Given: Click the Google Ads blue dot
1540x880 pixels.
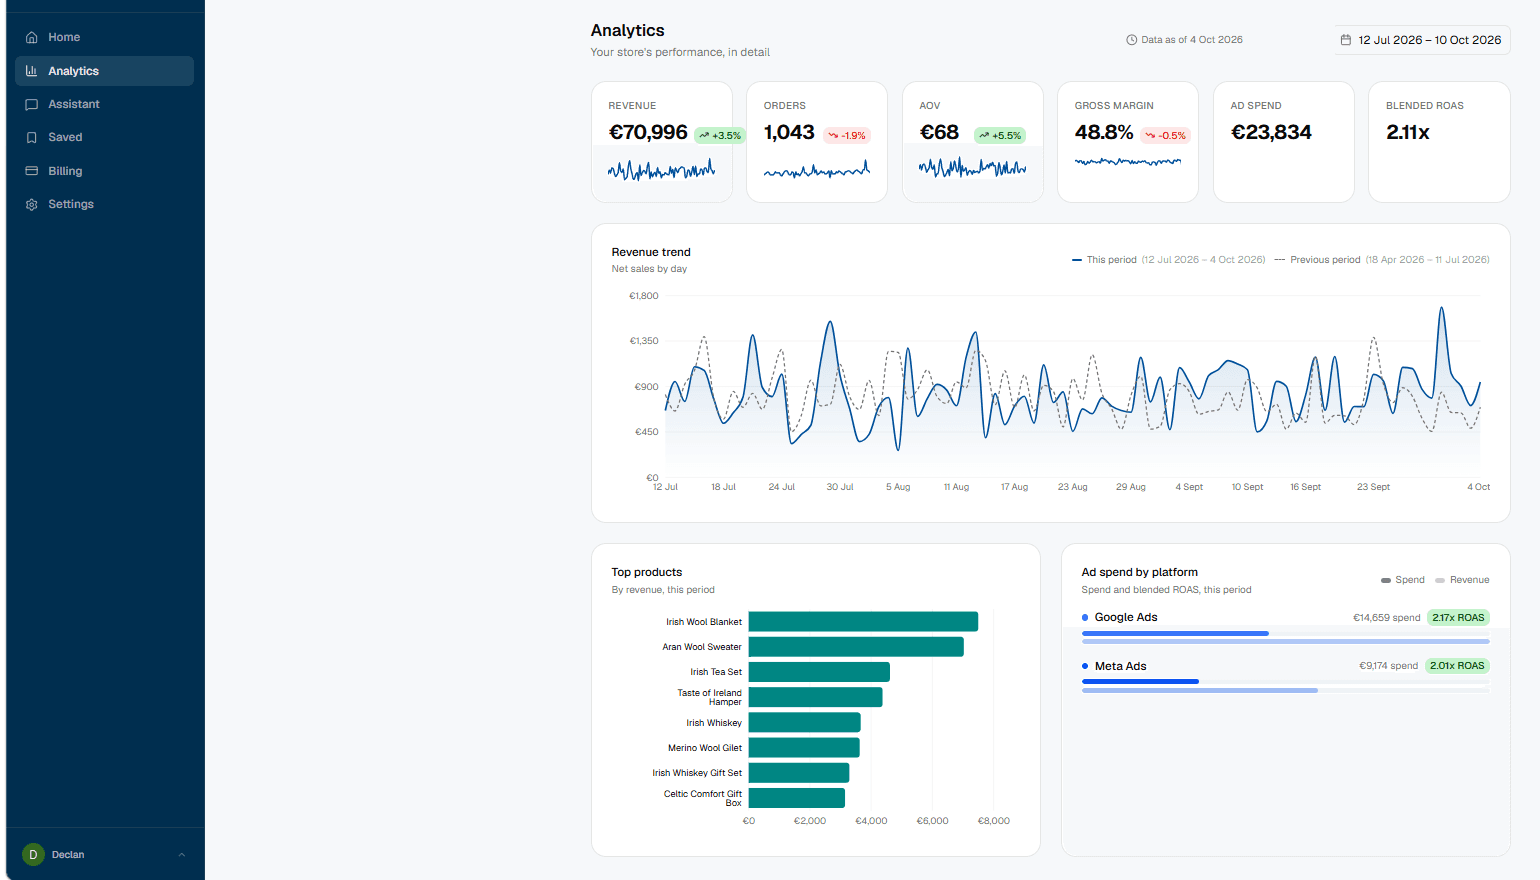Looking at the screenshot, I should tap(1085, 618).
